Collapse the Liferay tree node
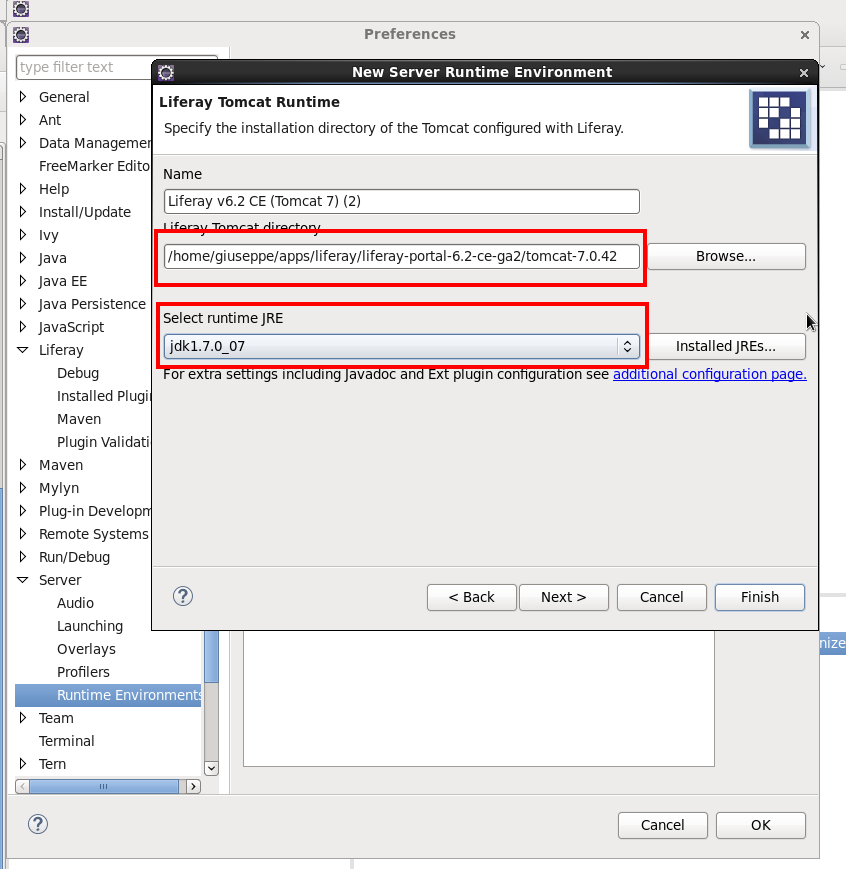Viewport: 846px width, 869px height. (23, 350)
